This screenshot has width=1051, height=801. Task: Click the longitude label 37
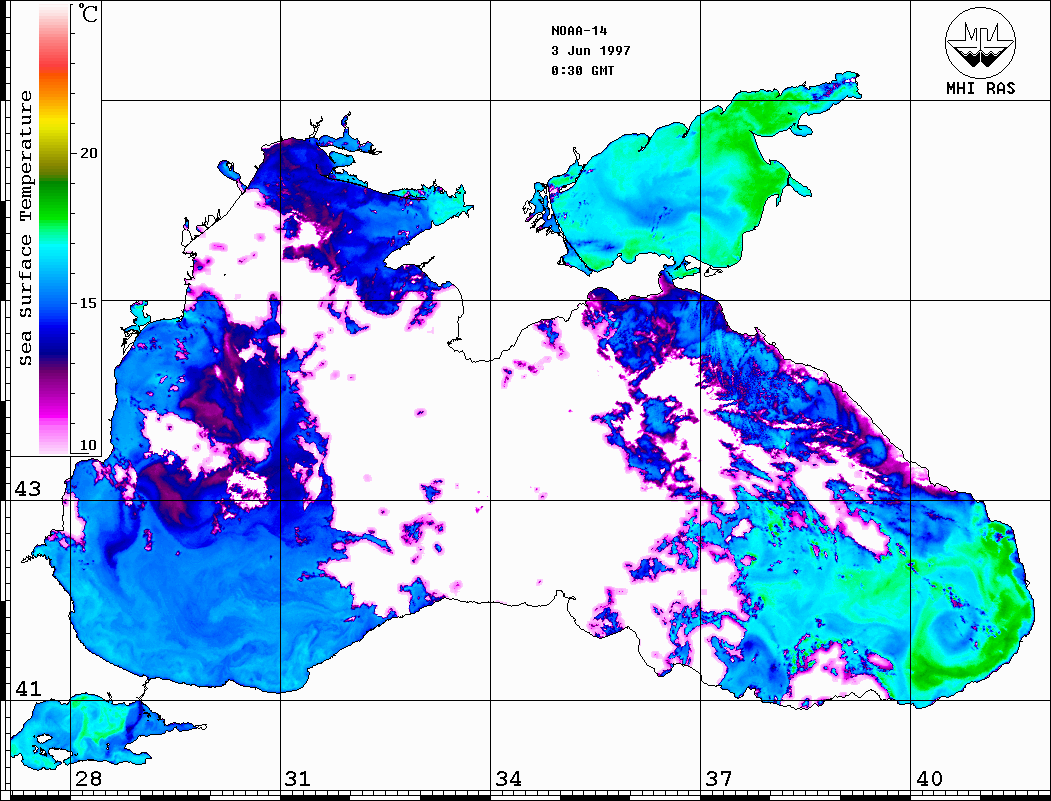click(x=718, y=779)
